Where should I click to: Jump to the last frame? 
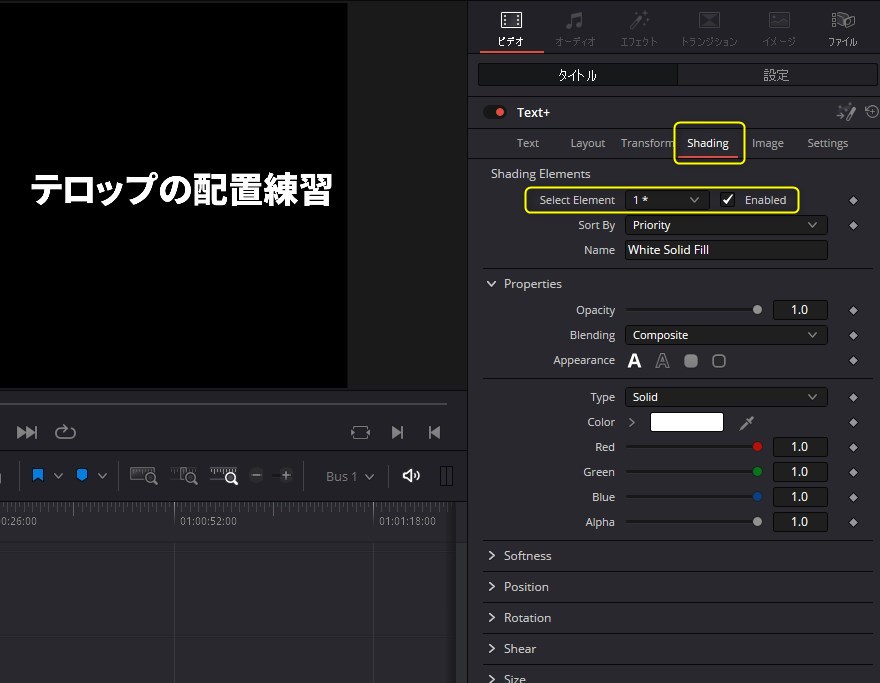(x=397, y=432)
